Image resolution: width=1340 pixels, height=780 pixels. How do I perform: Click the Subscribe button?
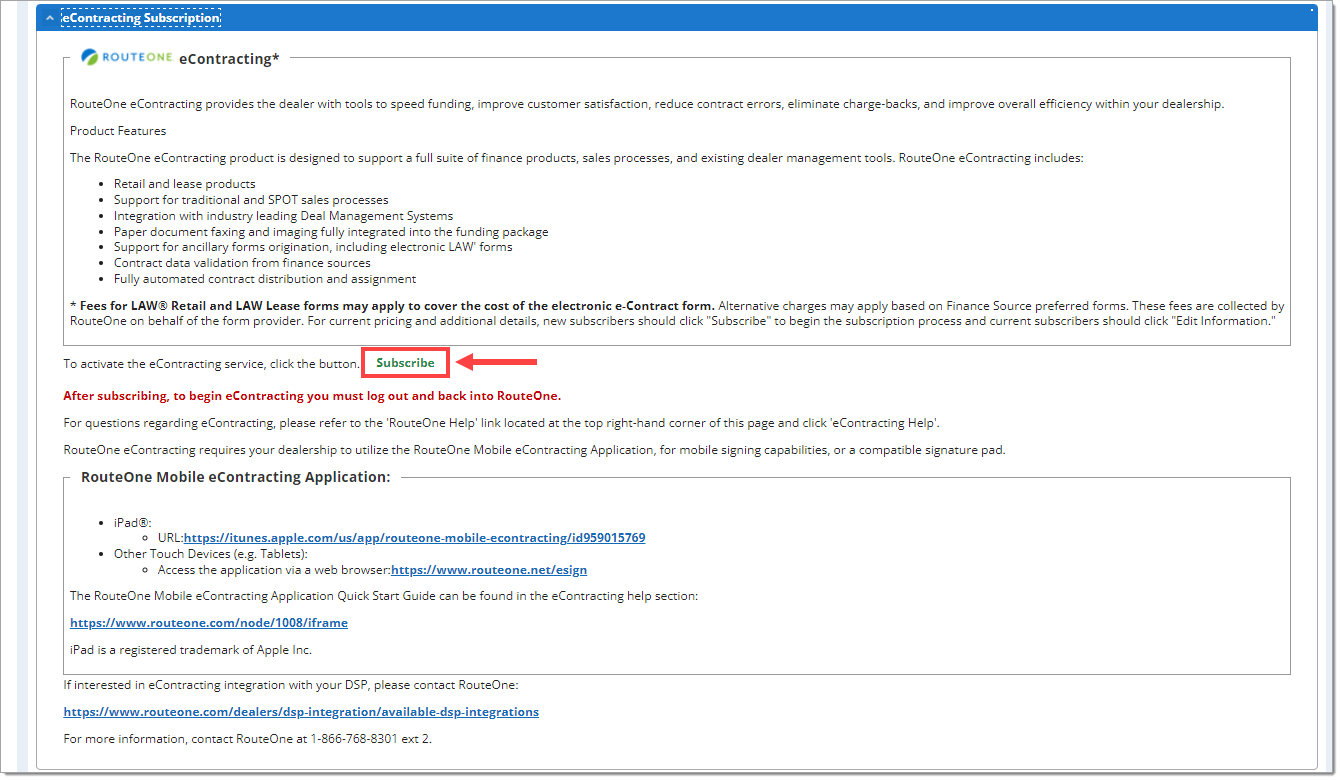click(x=405, y=363)
